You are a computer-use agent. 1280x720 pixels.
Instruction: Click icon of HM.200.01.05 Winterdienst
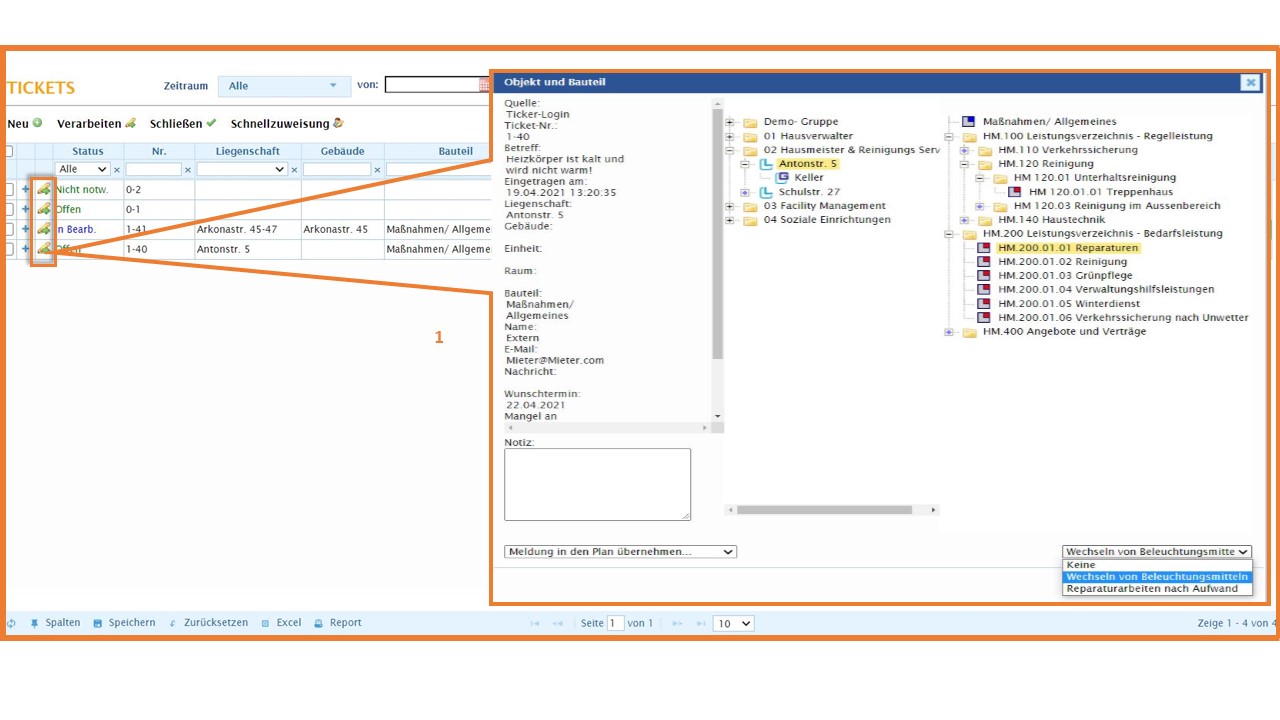coord(984,304)
